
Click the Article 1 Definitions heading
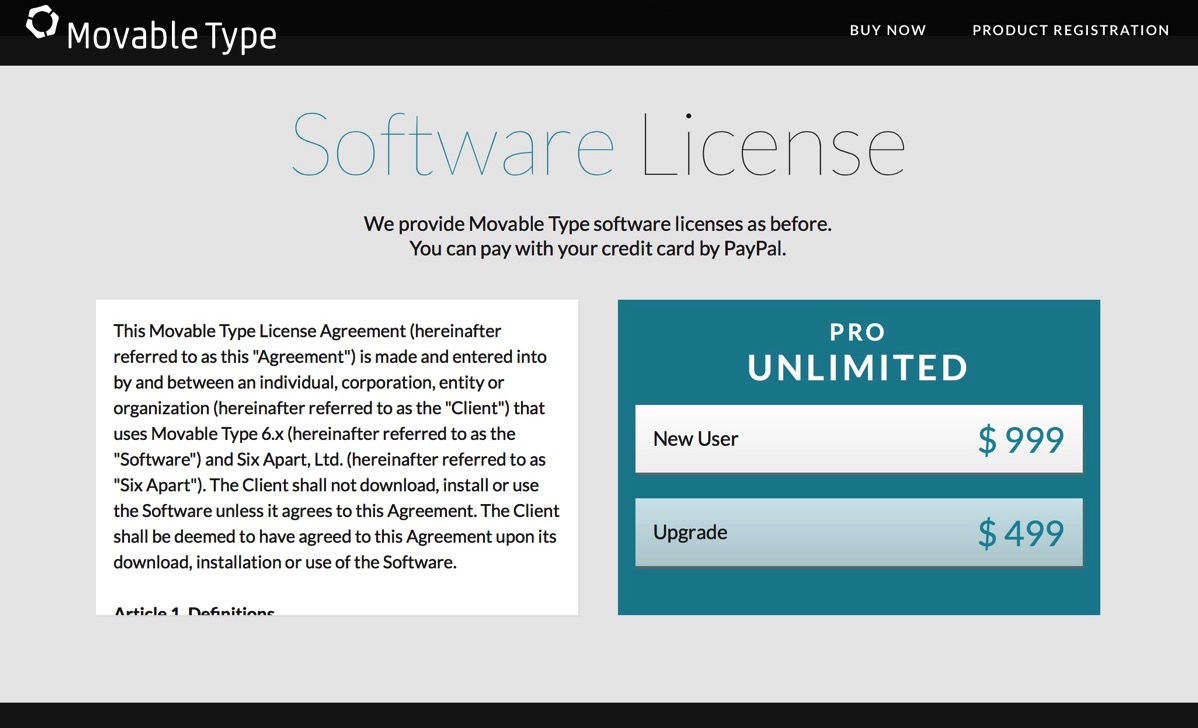pos(194,611)
